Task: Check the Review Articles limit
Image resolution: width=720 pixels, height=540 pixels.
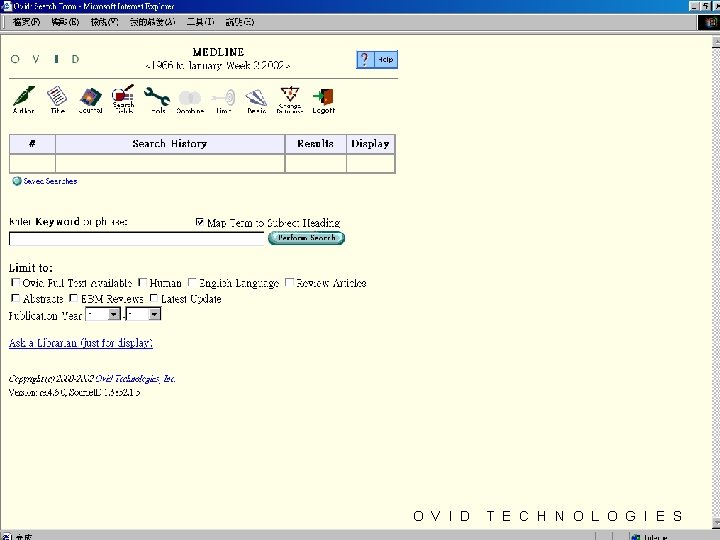Action: click(x=289, y=282)
